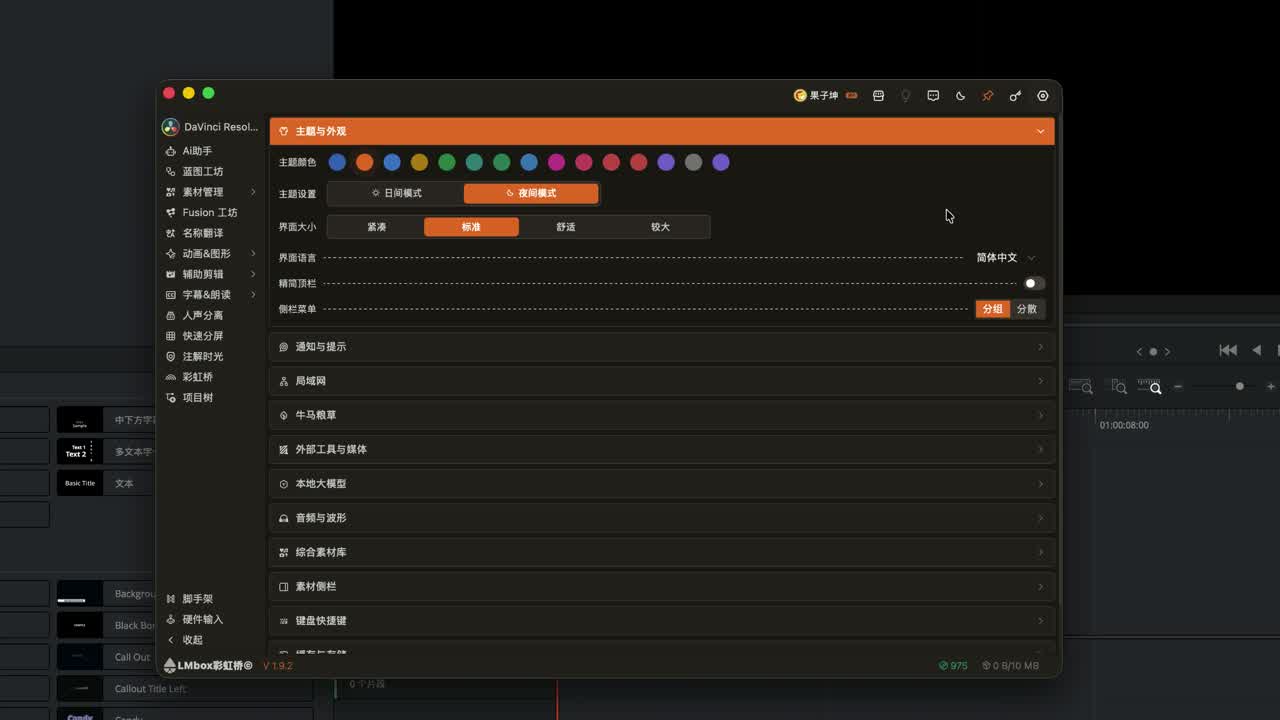The image size is (1280, 720).
Task: Set sidebar menu to 分组
Action: [x=993, y=309]
